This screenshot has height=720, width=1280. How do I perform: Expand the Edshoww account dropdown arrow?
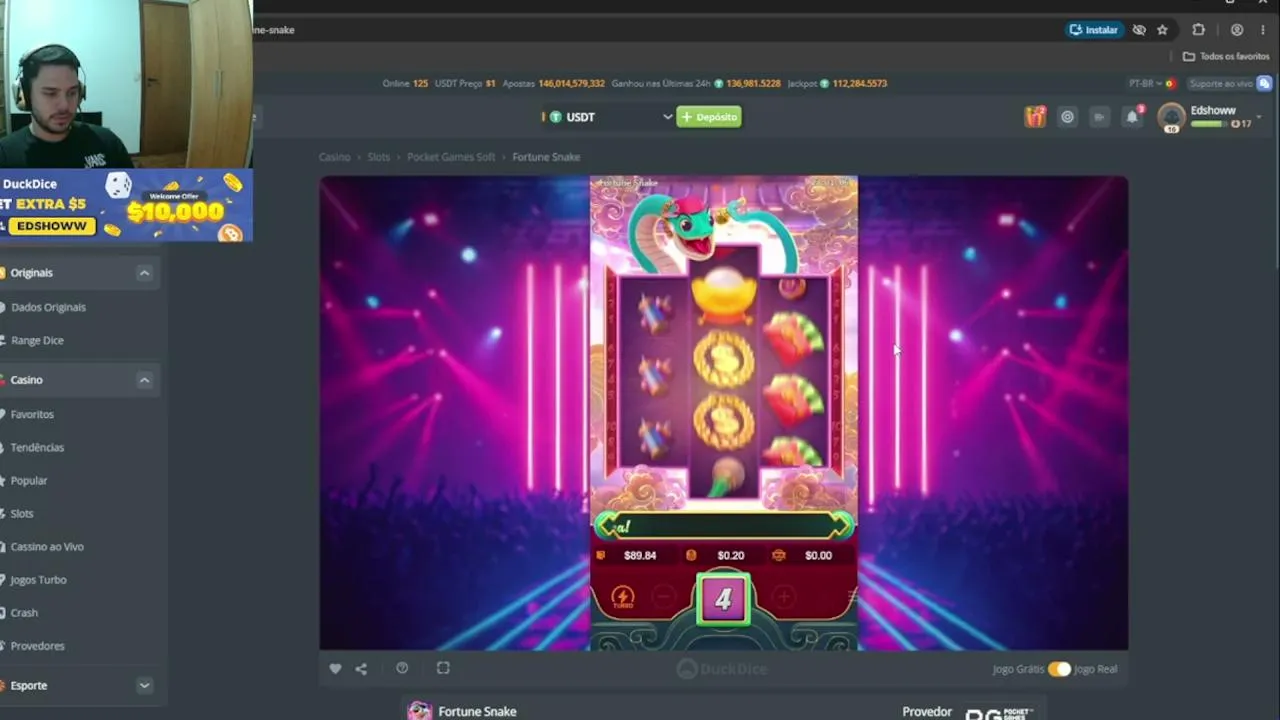pyautogui.click(x=1258, y=117)
